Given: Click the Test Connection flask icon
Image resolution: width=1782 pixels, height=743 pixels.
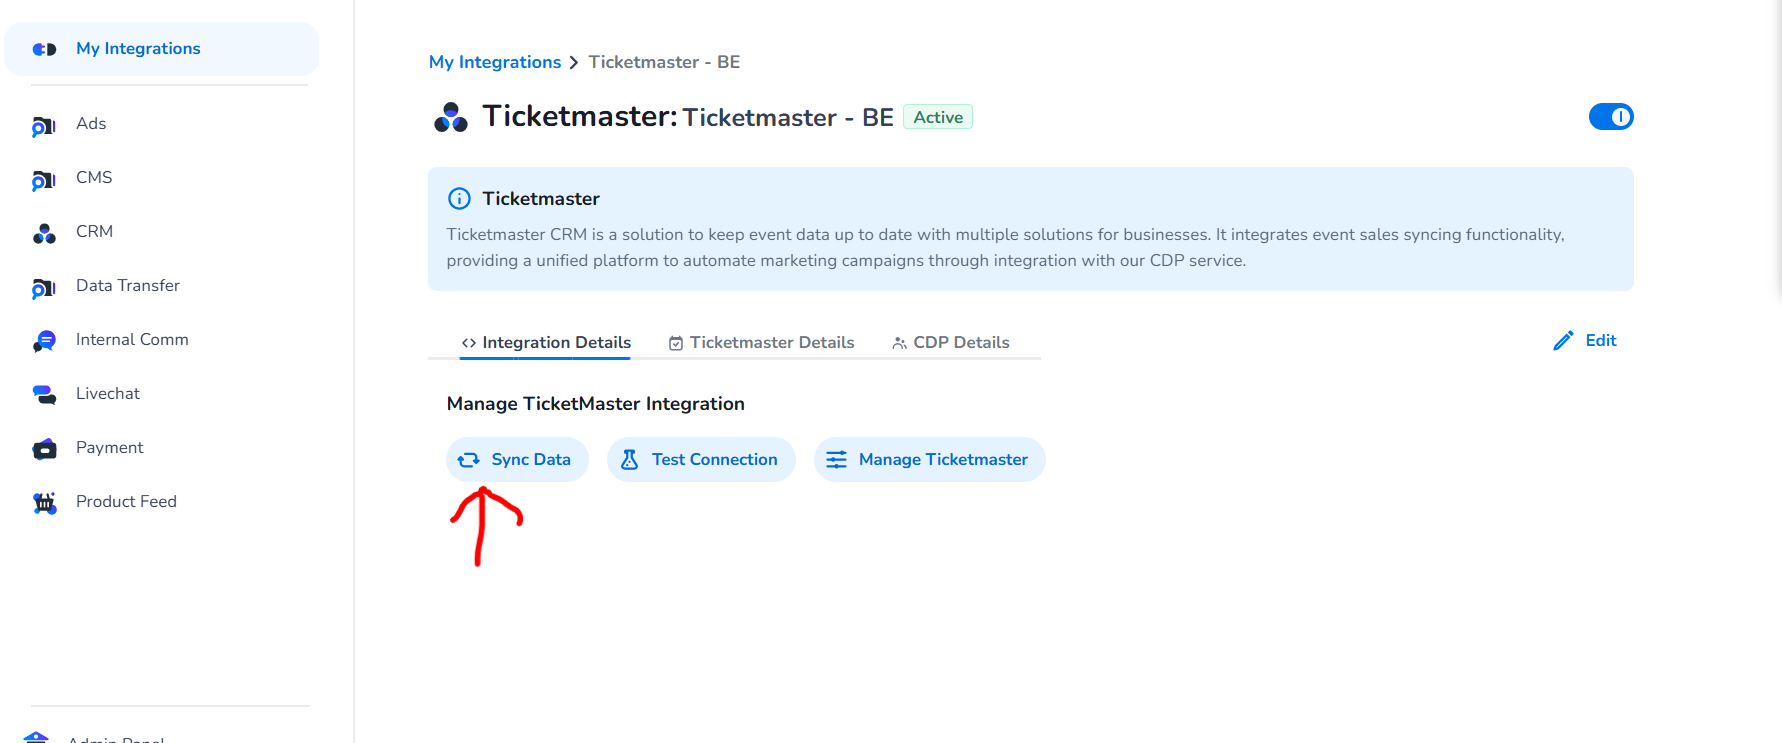Looking at the screenshot, I should [x=629, y=460].
